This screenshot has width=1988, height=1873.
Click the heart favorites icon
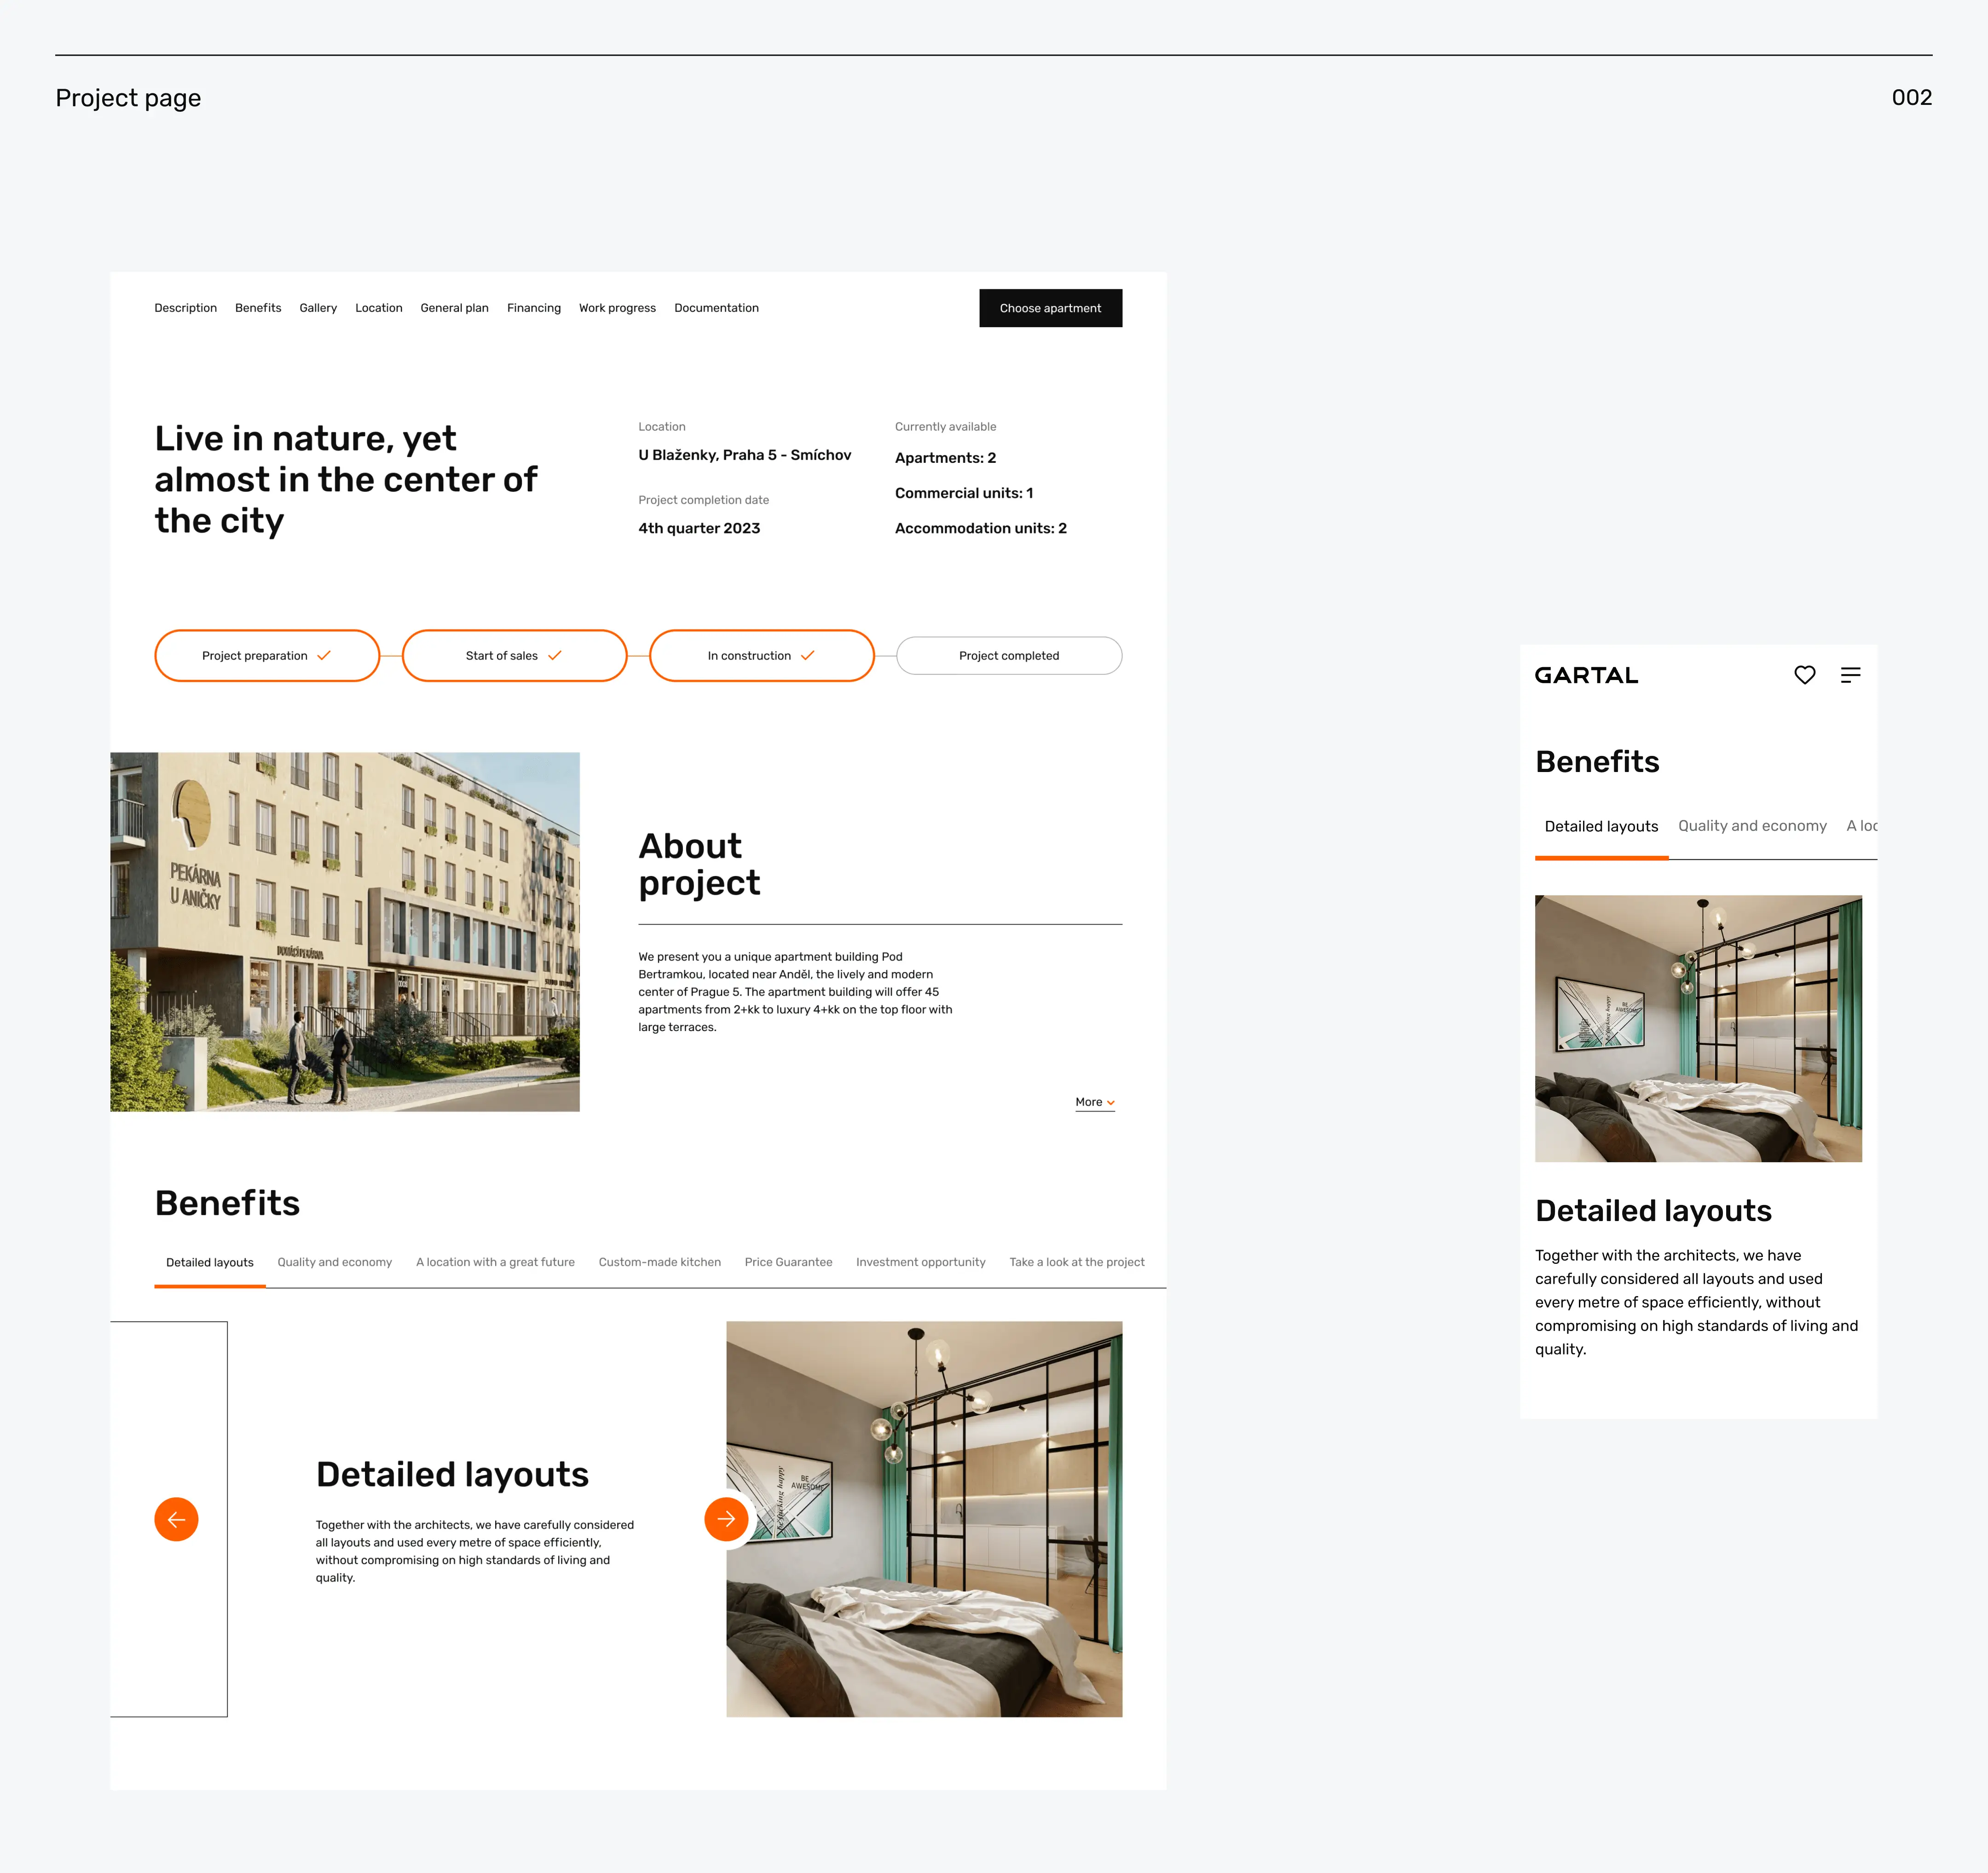click(x=1804, y=675)
